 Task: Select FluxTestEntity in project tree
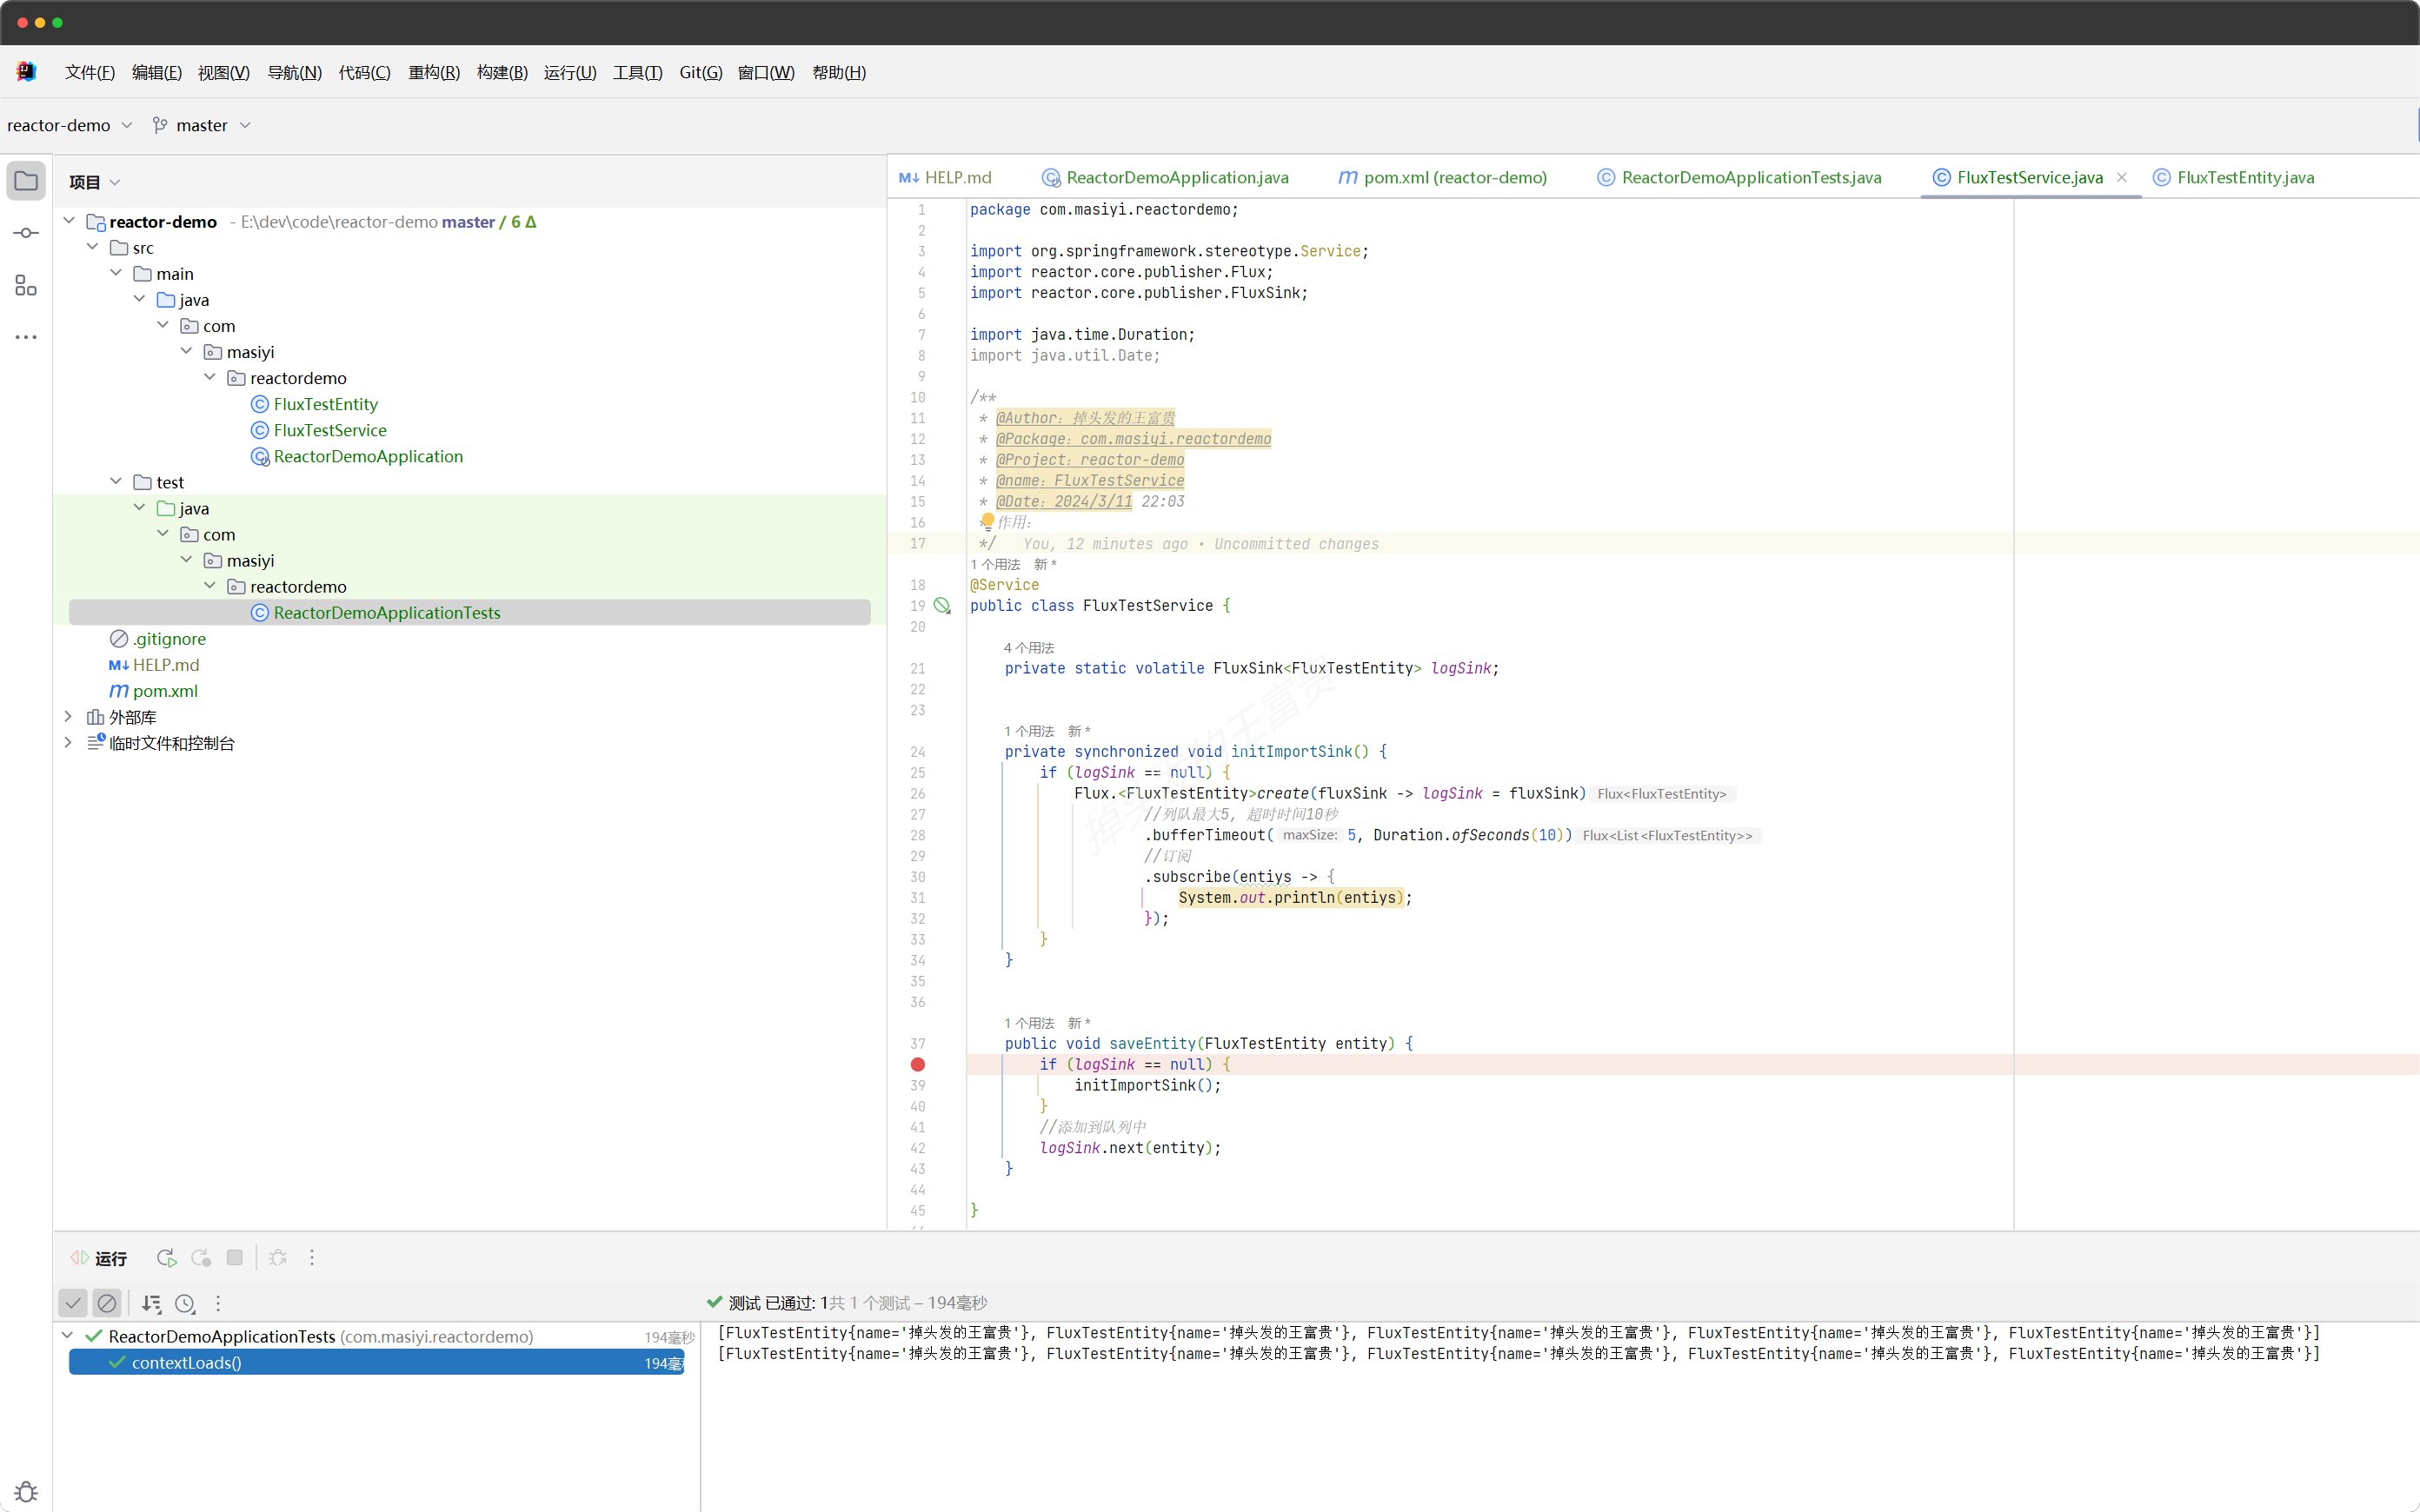coord(325,404)
